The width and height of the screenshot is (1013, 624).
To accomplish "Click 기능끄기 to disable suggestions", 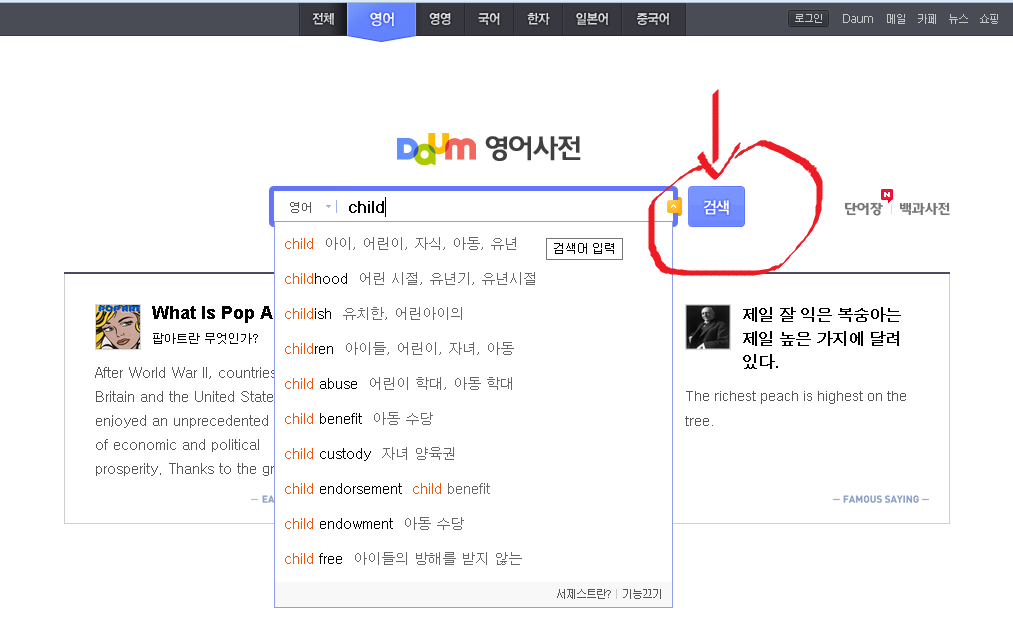I will pos(642,594).
